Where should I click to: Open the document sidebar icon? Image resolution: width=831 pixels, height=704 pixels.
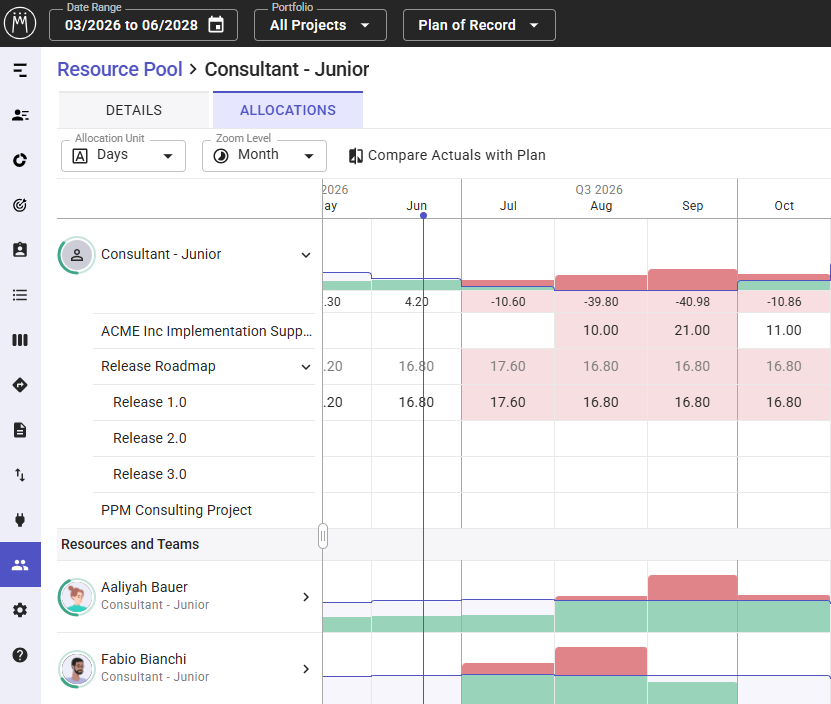[20, 430]
